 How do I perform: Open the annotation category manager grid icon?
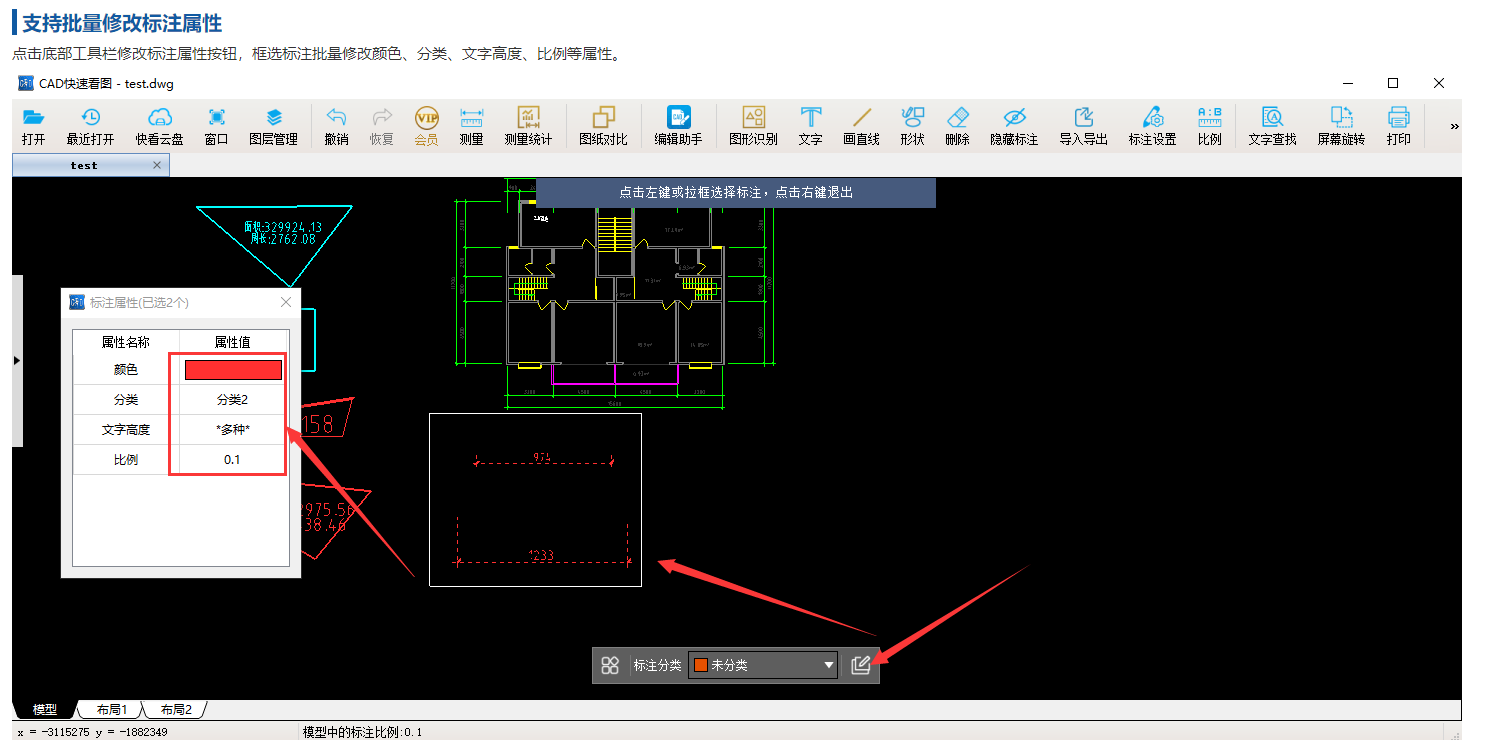(x=610, y=665)
